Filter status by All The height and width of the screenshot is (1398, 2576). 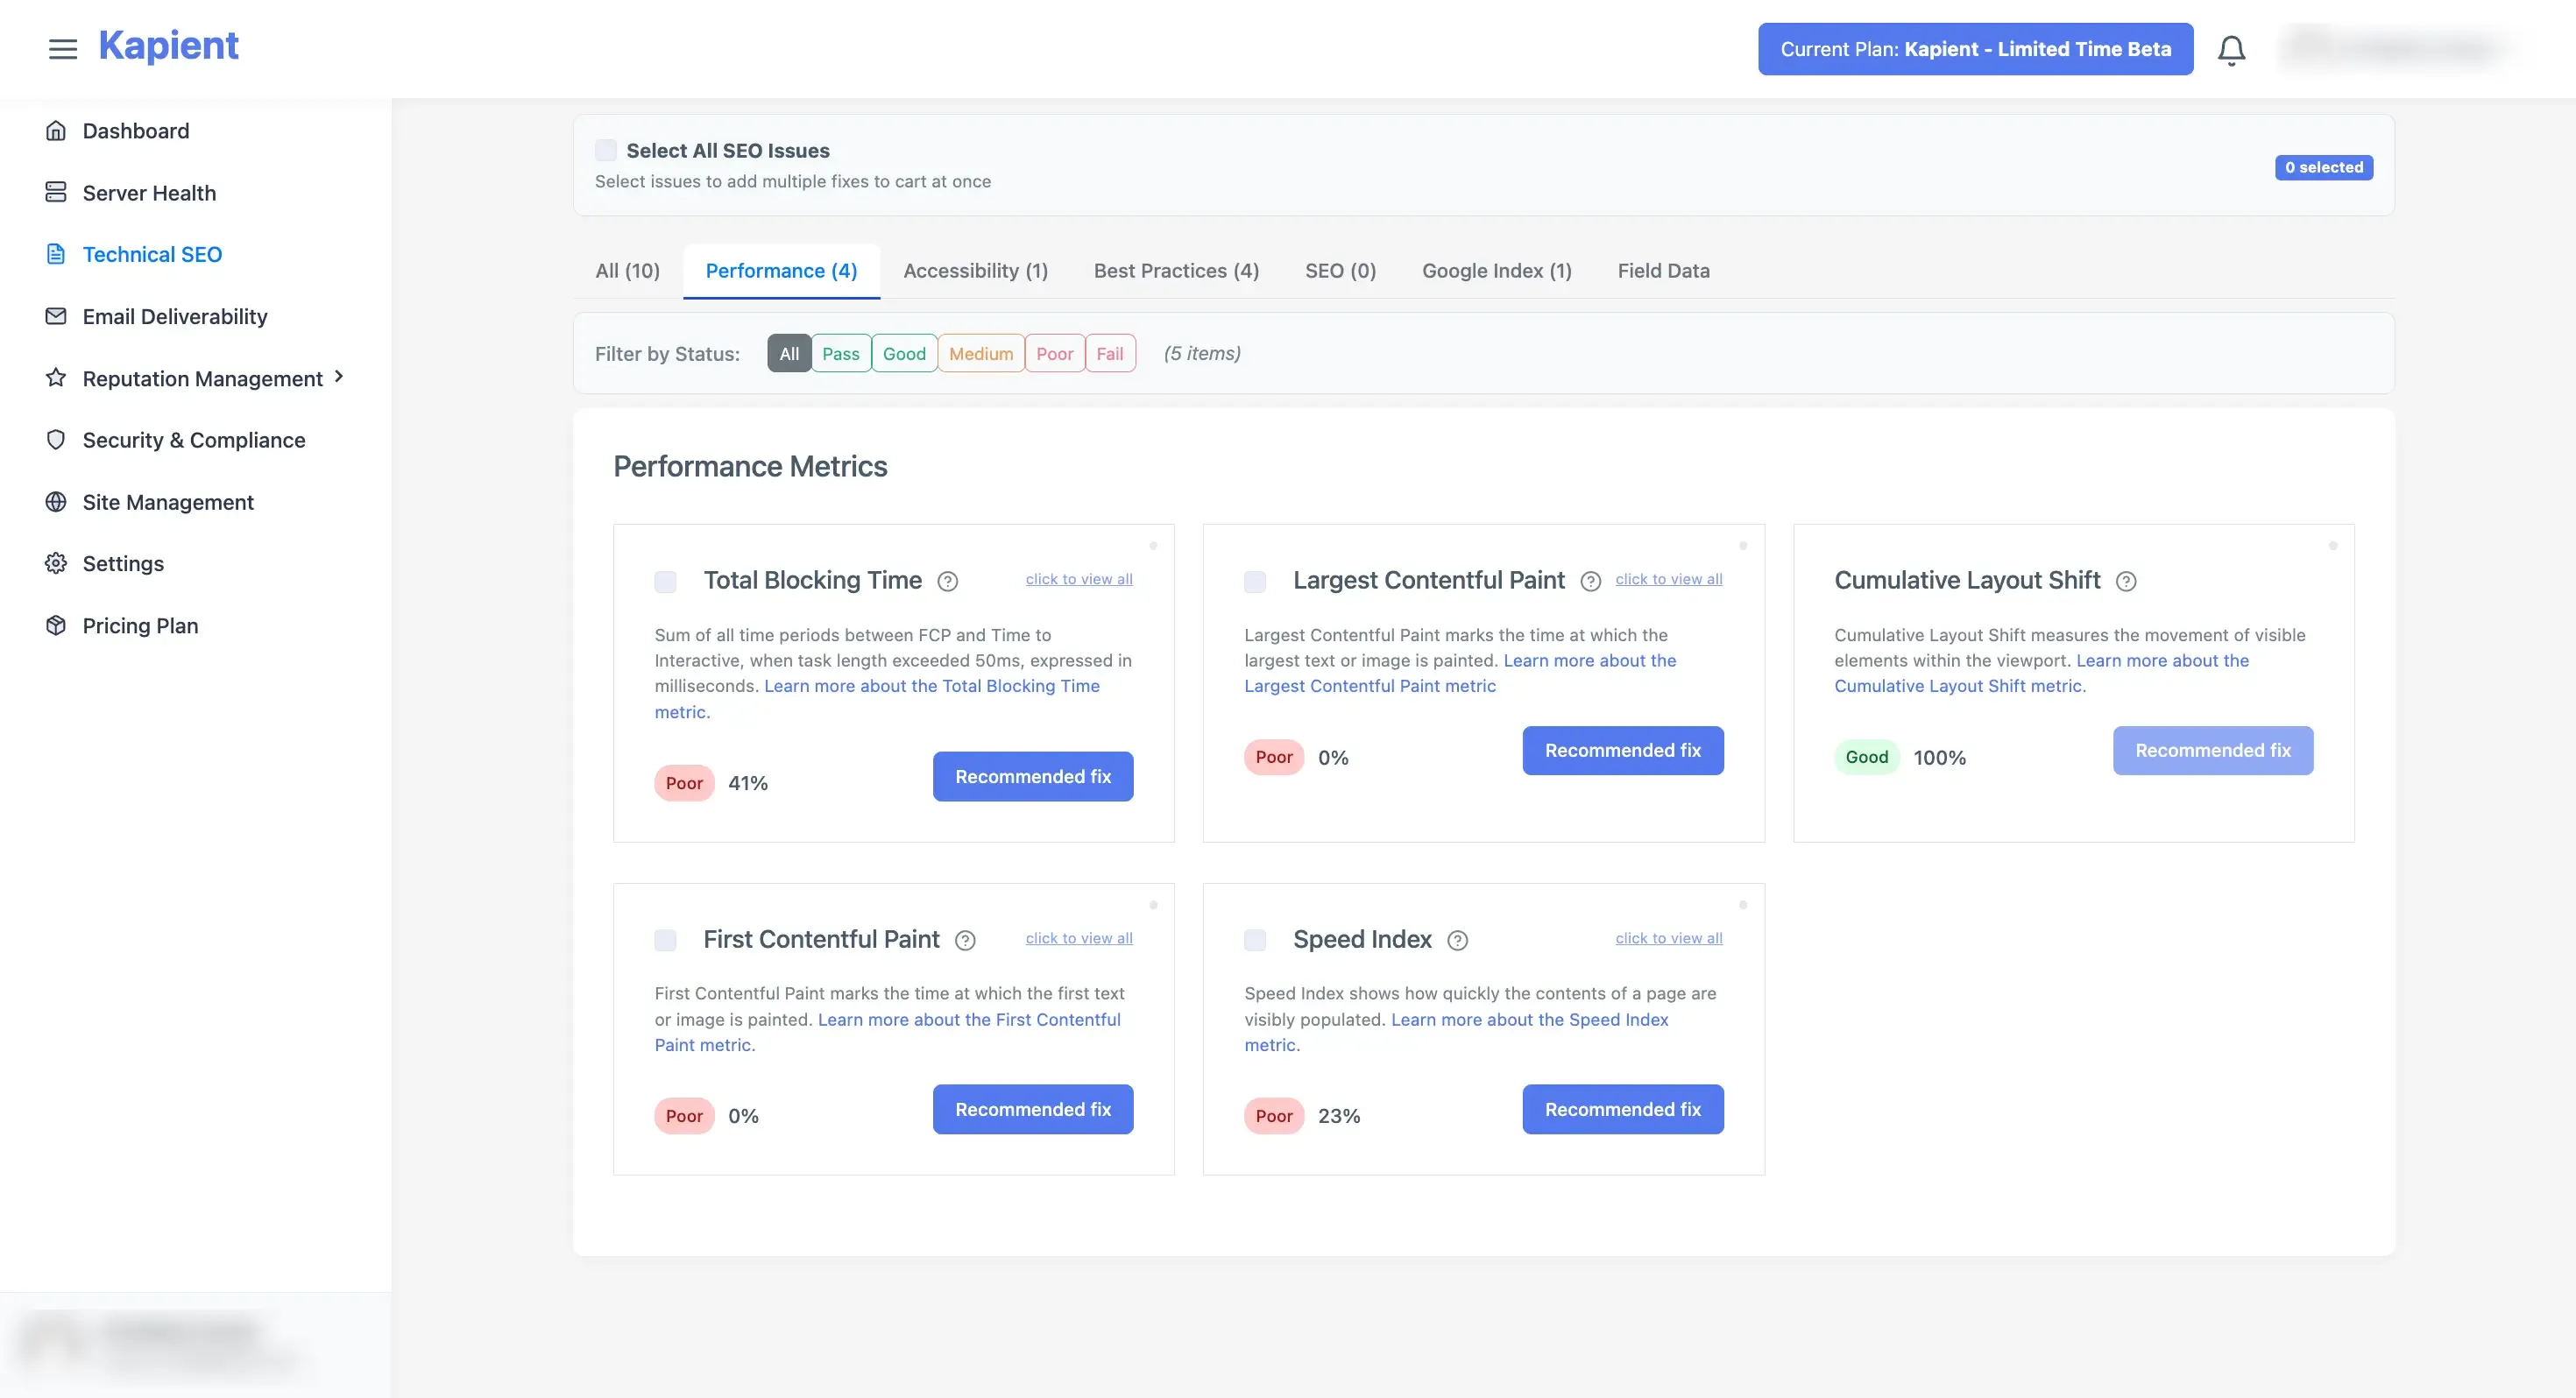(789, 354)
